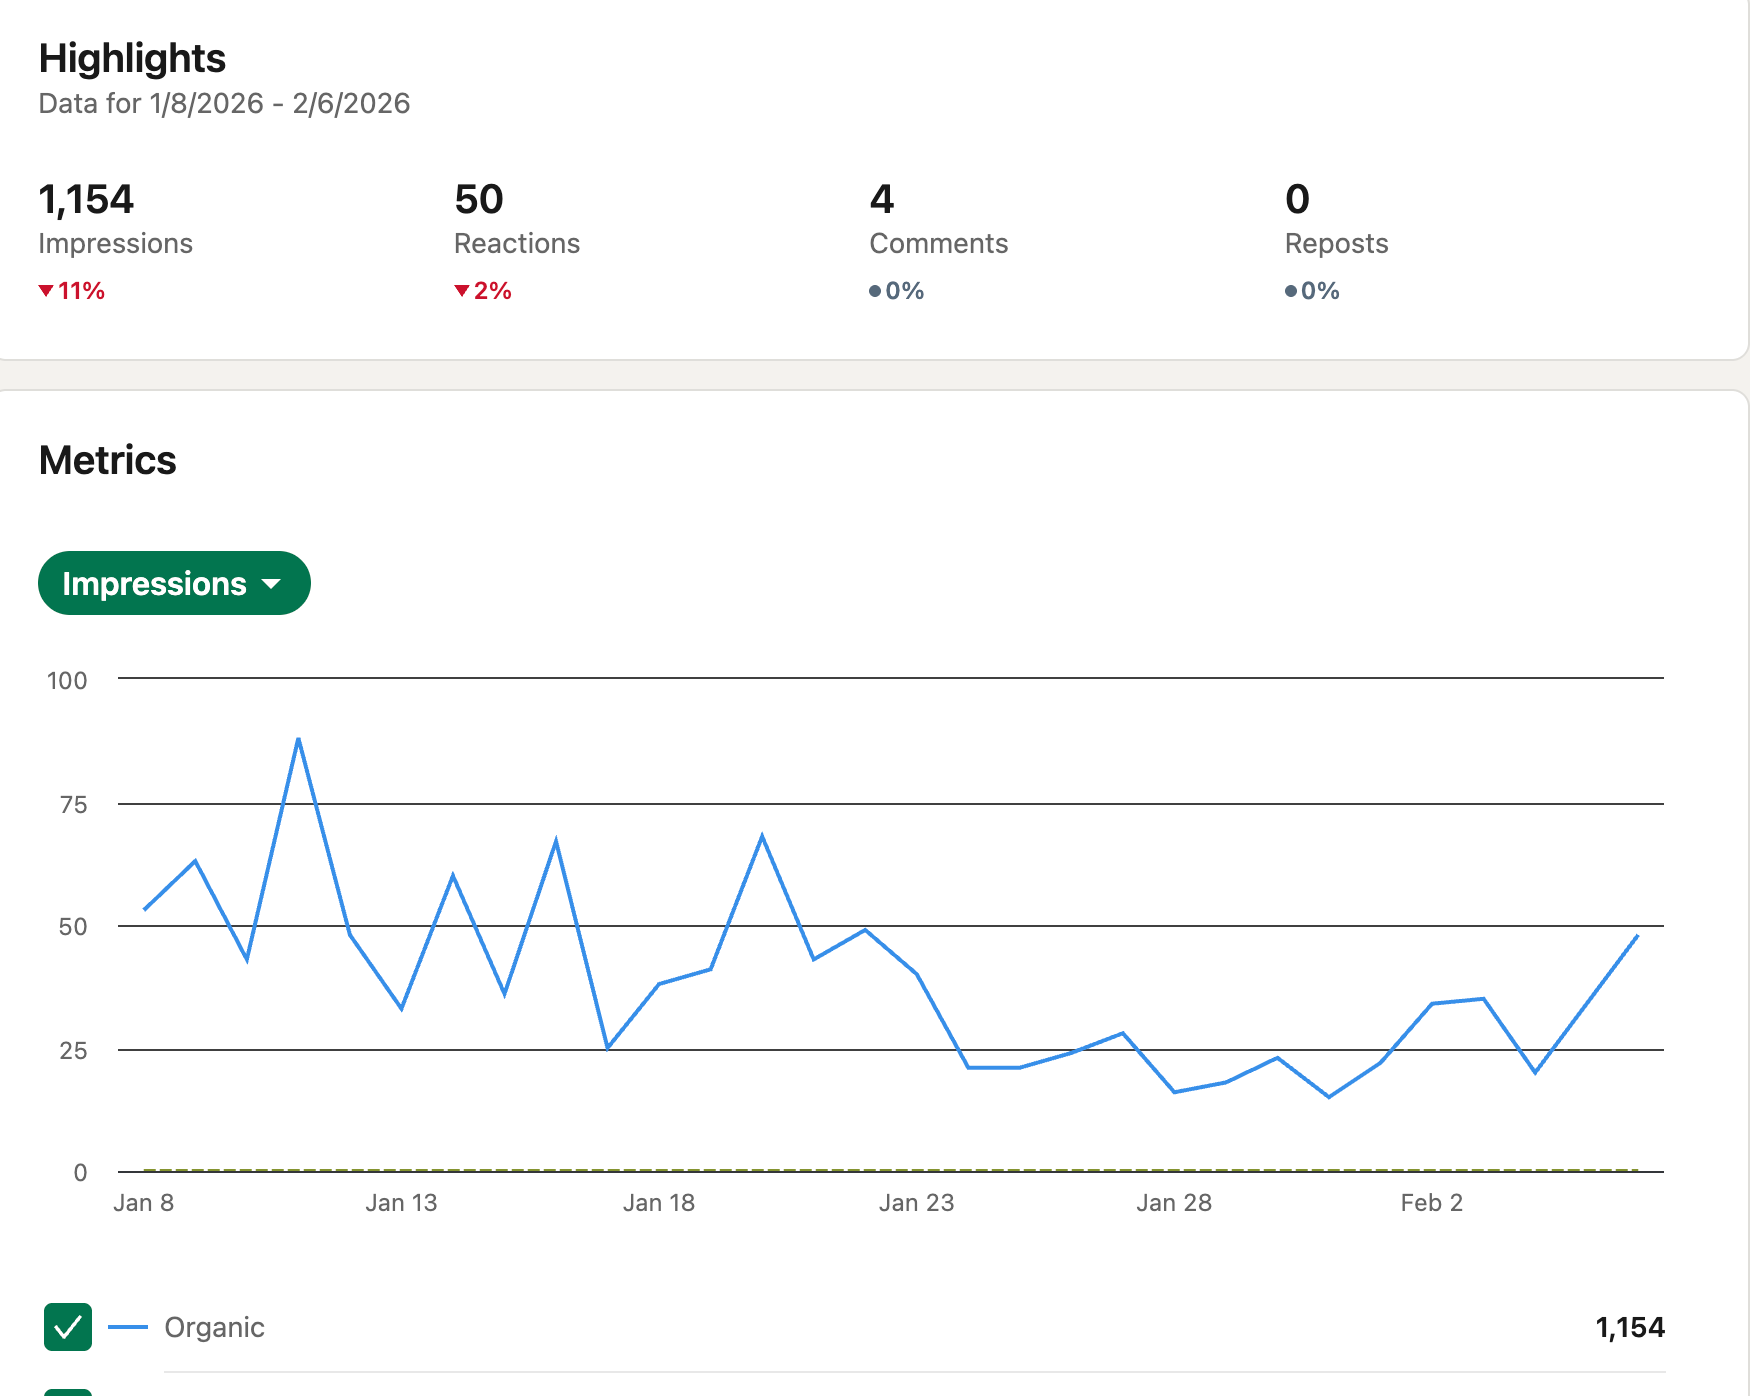Click the red down arrow beside 11%
The width and height of the screenshot is (1750, 1396).
[46, 291]
